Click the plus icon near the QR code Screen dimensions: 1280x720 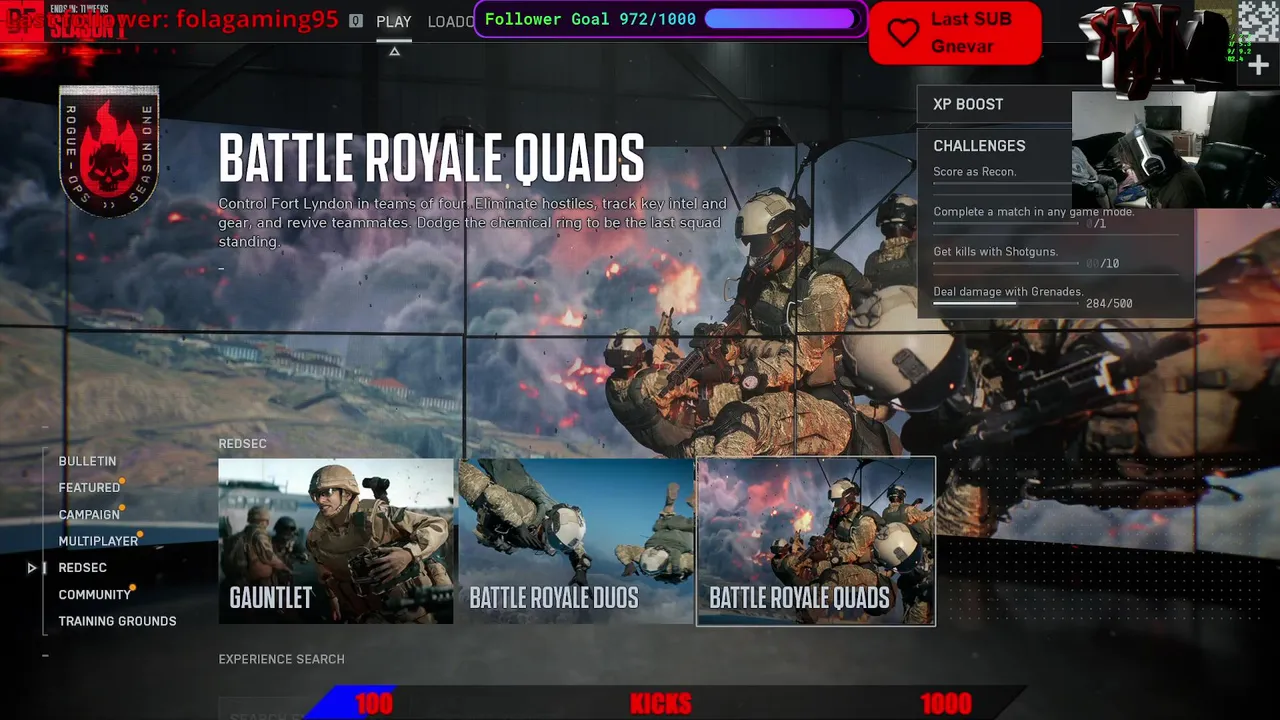coord(1258,65)
